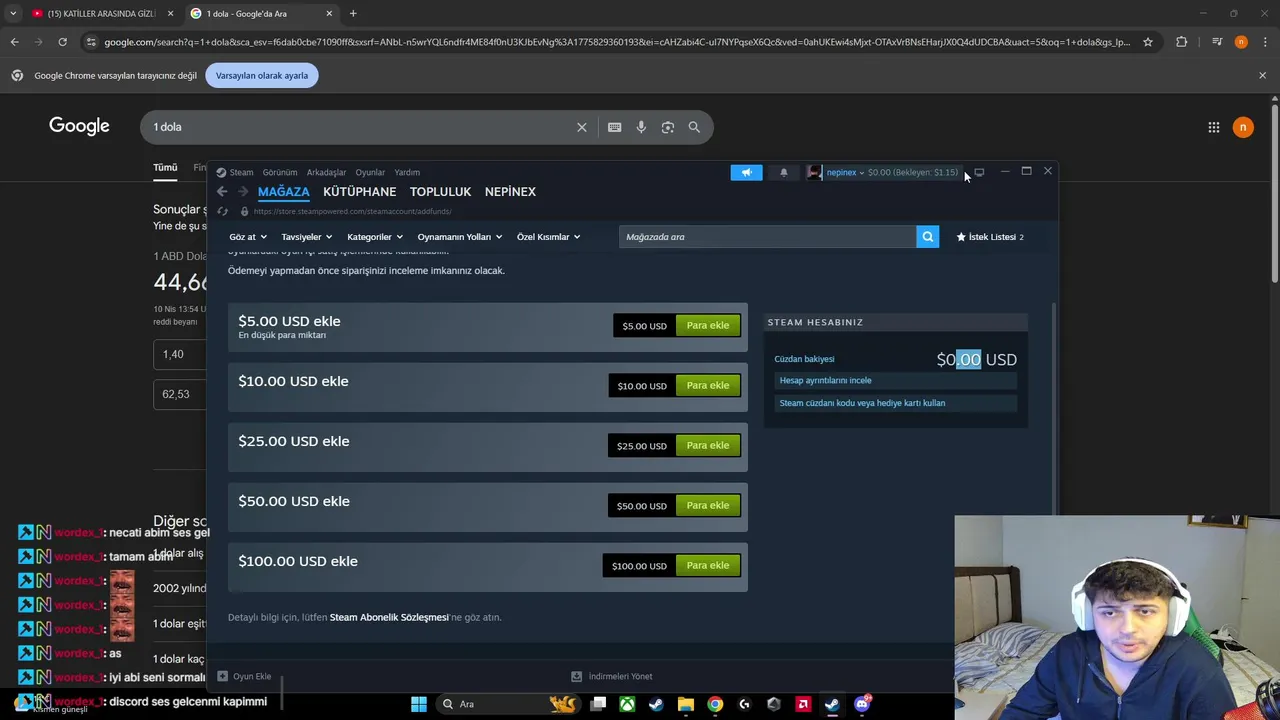The image size is (1280, 720).
Task: Click Varsayılan olarak ayarla button
Action: coord(262,75)
